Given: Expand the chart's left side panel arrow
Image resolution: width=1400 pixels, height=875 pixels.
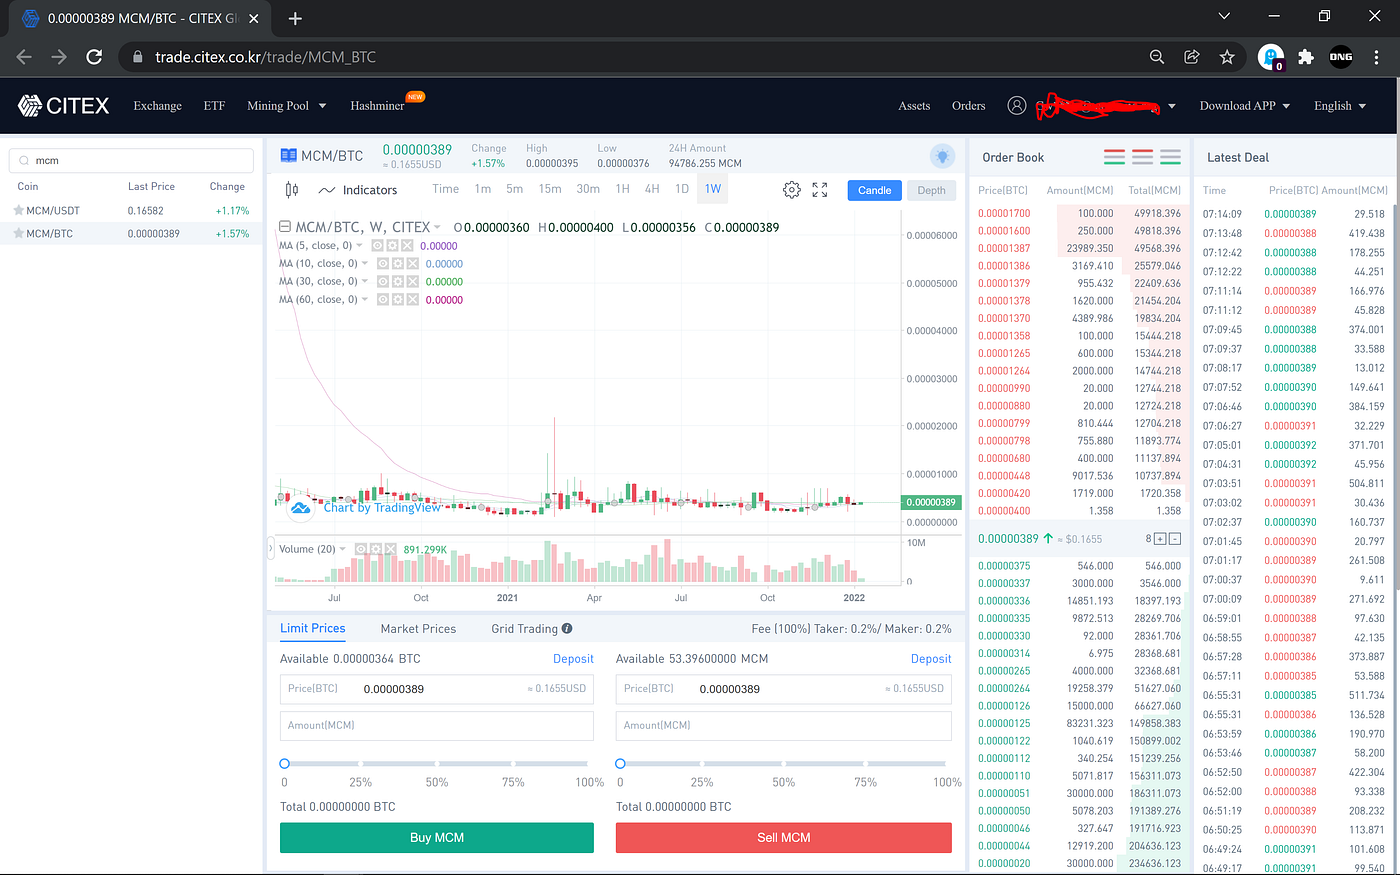Looking at the screenshot, I should 270,549.
